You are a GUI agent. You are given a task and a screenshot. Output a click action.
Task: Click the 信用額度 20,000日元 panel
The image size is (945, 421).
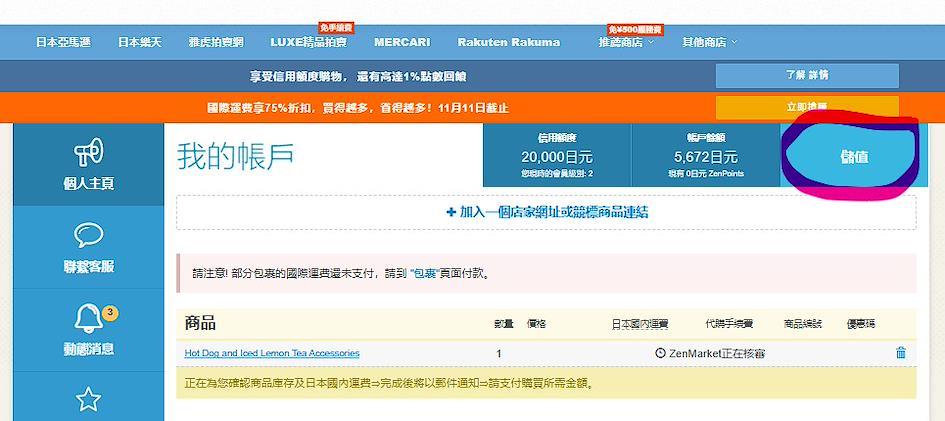(x=557, y=155)
